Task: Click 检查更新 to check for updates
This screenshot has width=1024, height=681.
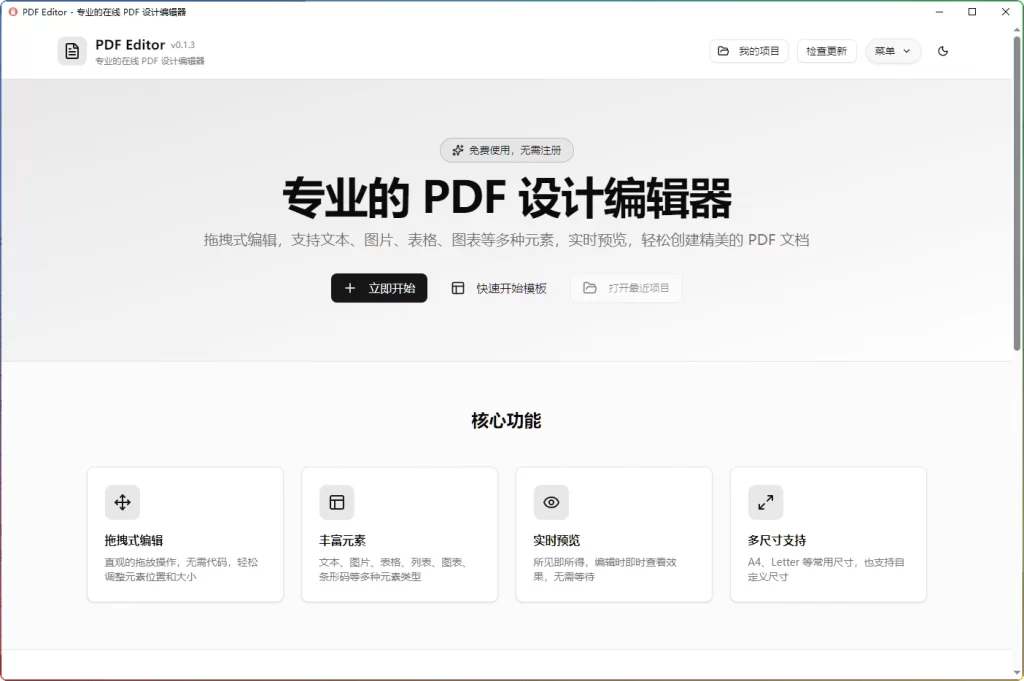Action: point(827,51)
